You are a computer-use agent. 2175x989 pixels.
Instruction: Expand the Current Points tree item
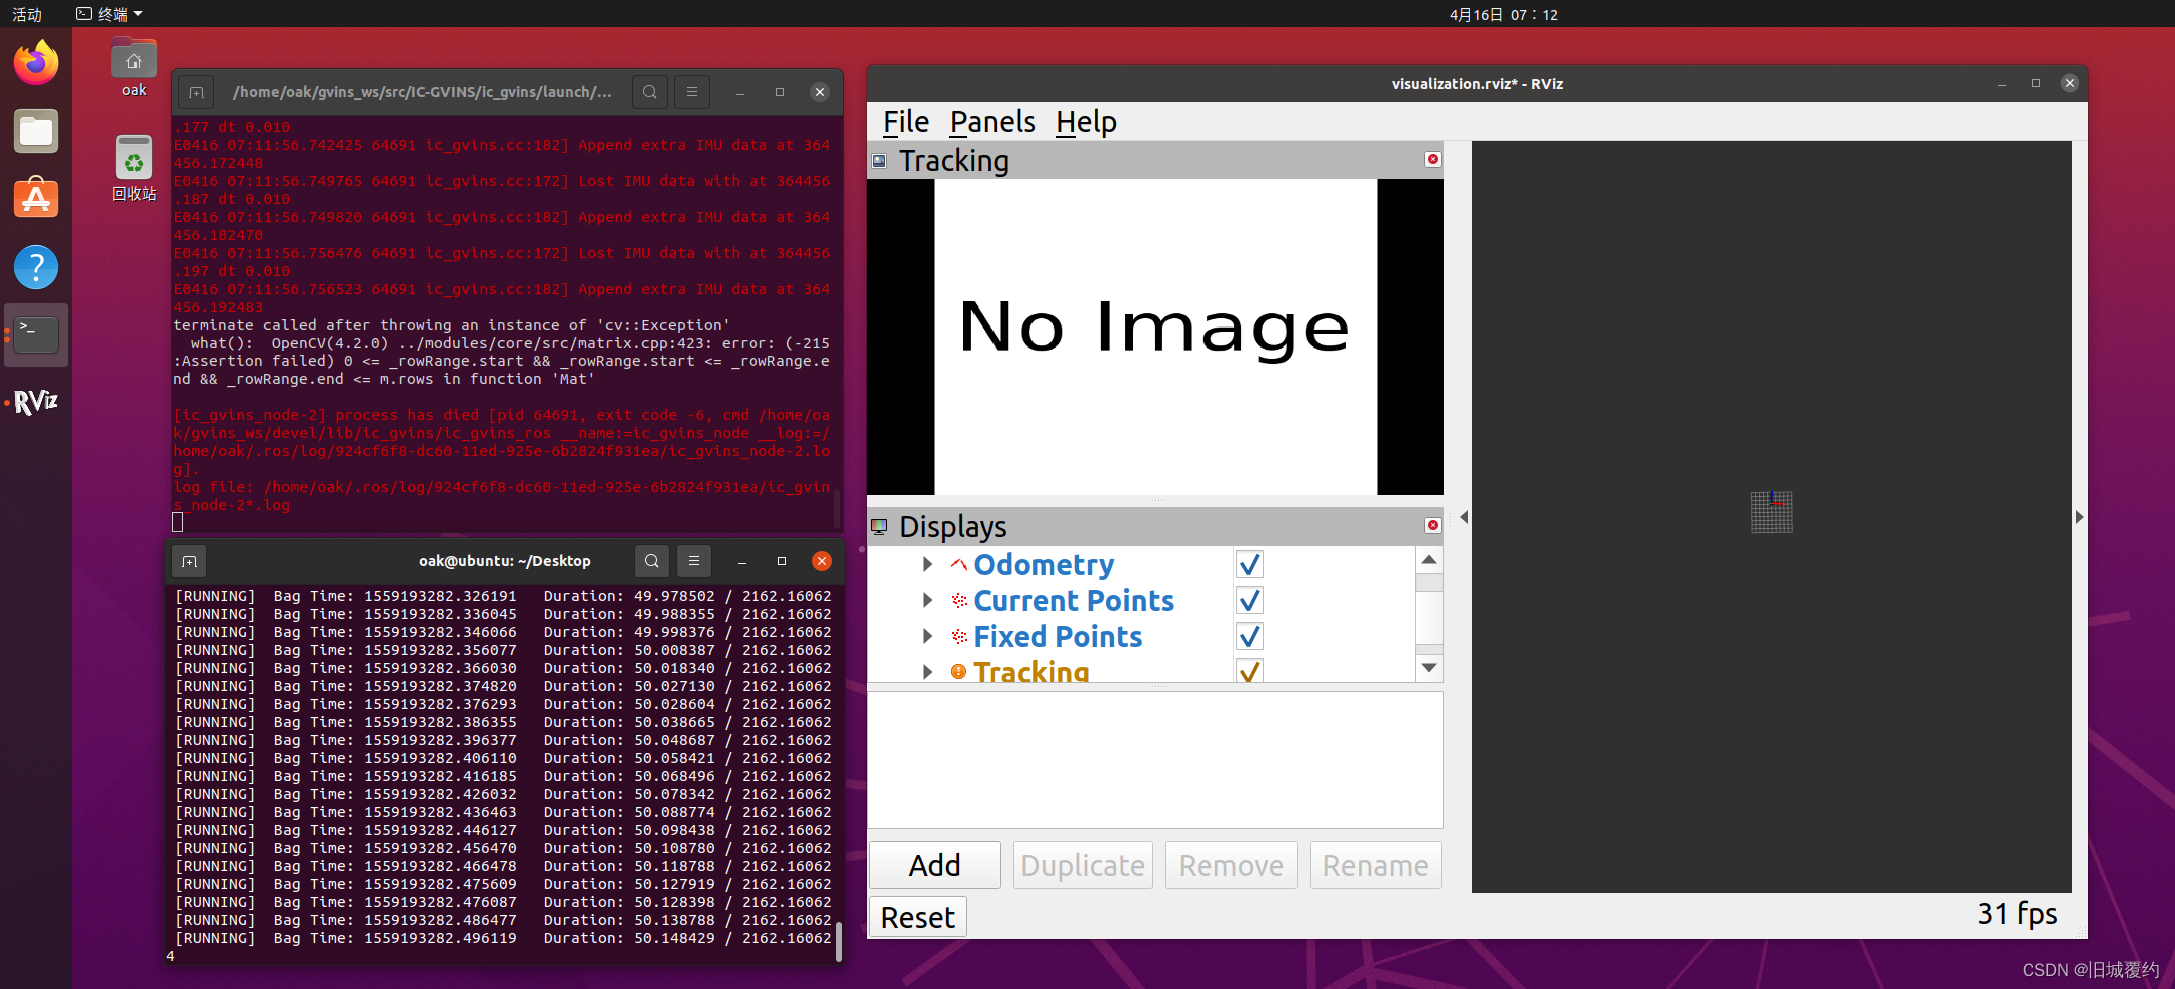tap(927, 600)
